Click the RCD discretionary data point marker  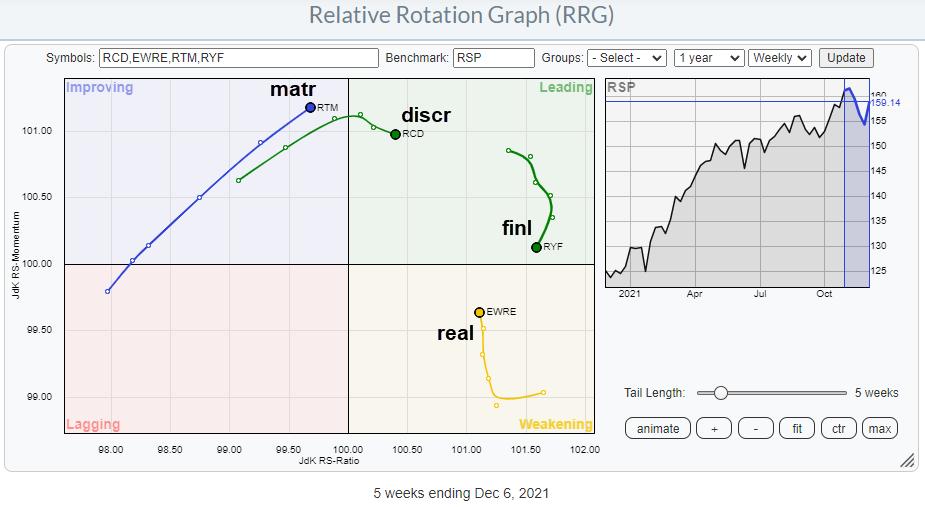point(395,134)
